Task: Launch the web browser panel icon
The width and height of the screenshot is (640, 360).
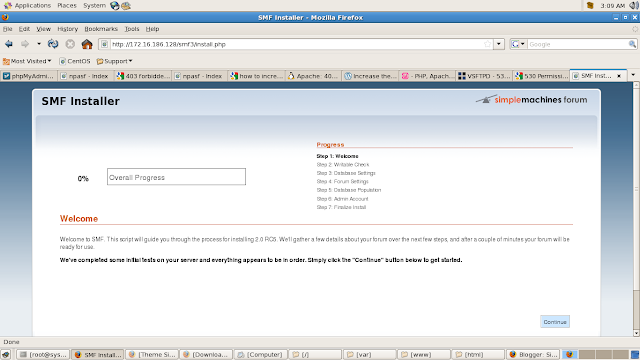Action: point(115,5)
